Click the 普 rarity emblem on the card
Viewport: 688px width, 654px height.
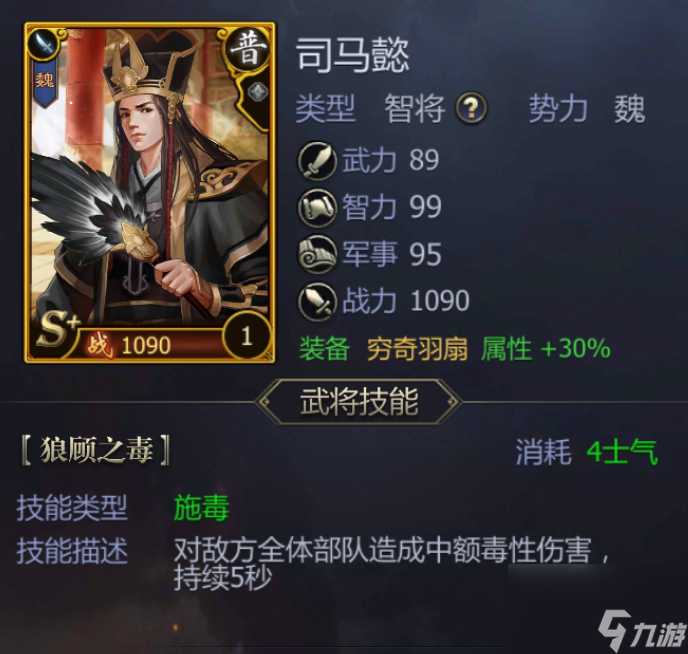(x=248, y=49)
